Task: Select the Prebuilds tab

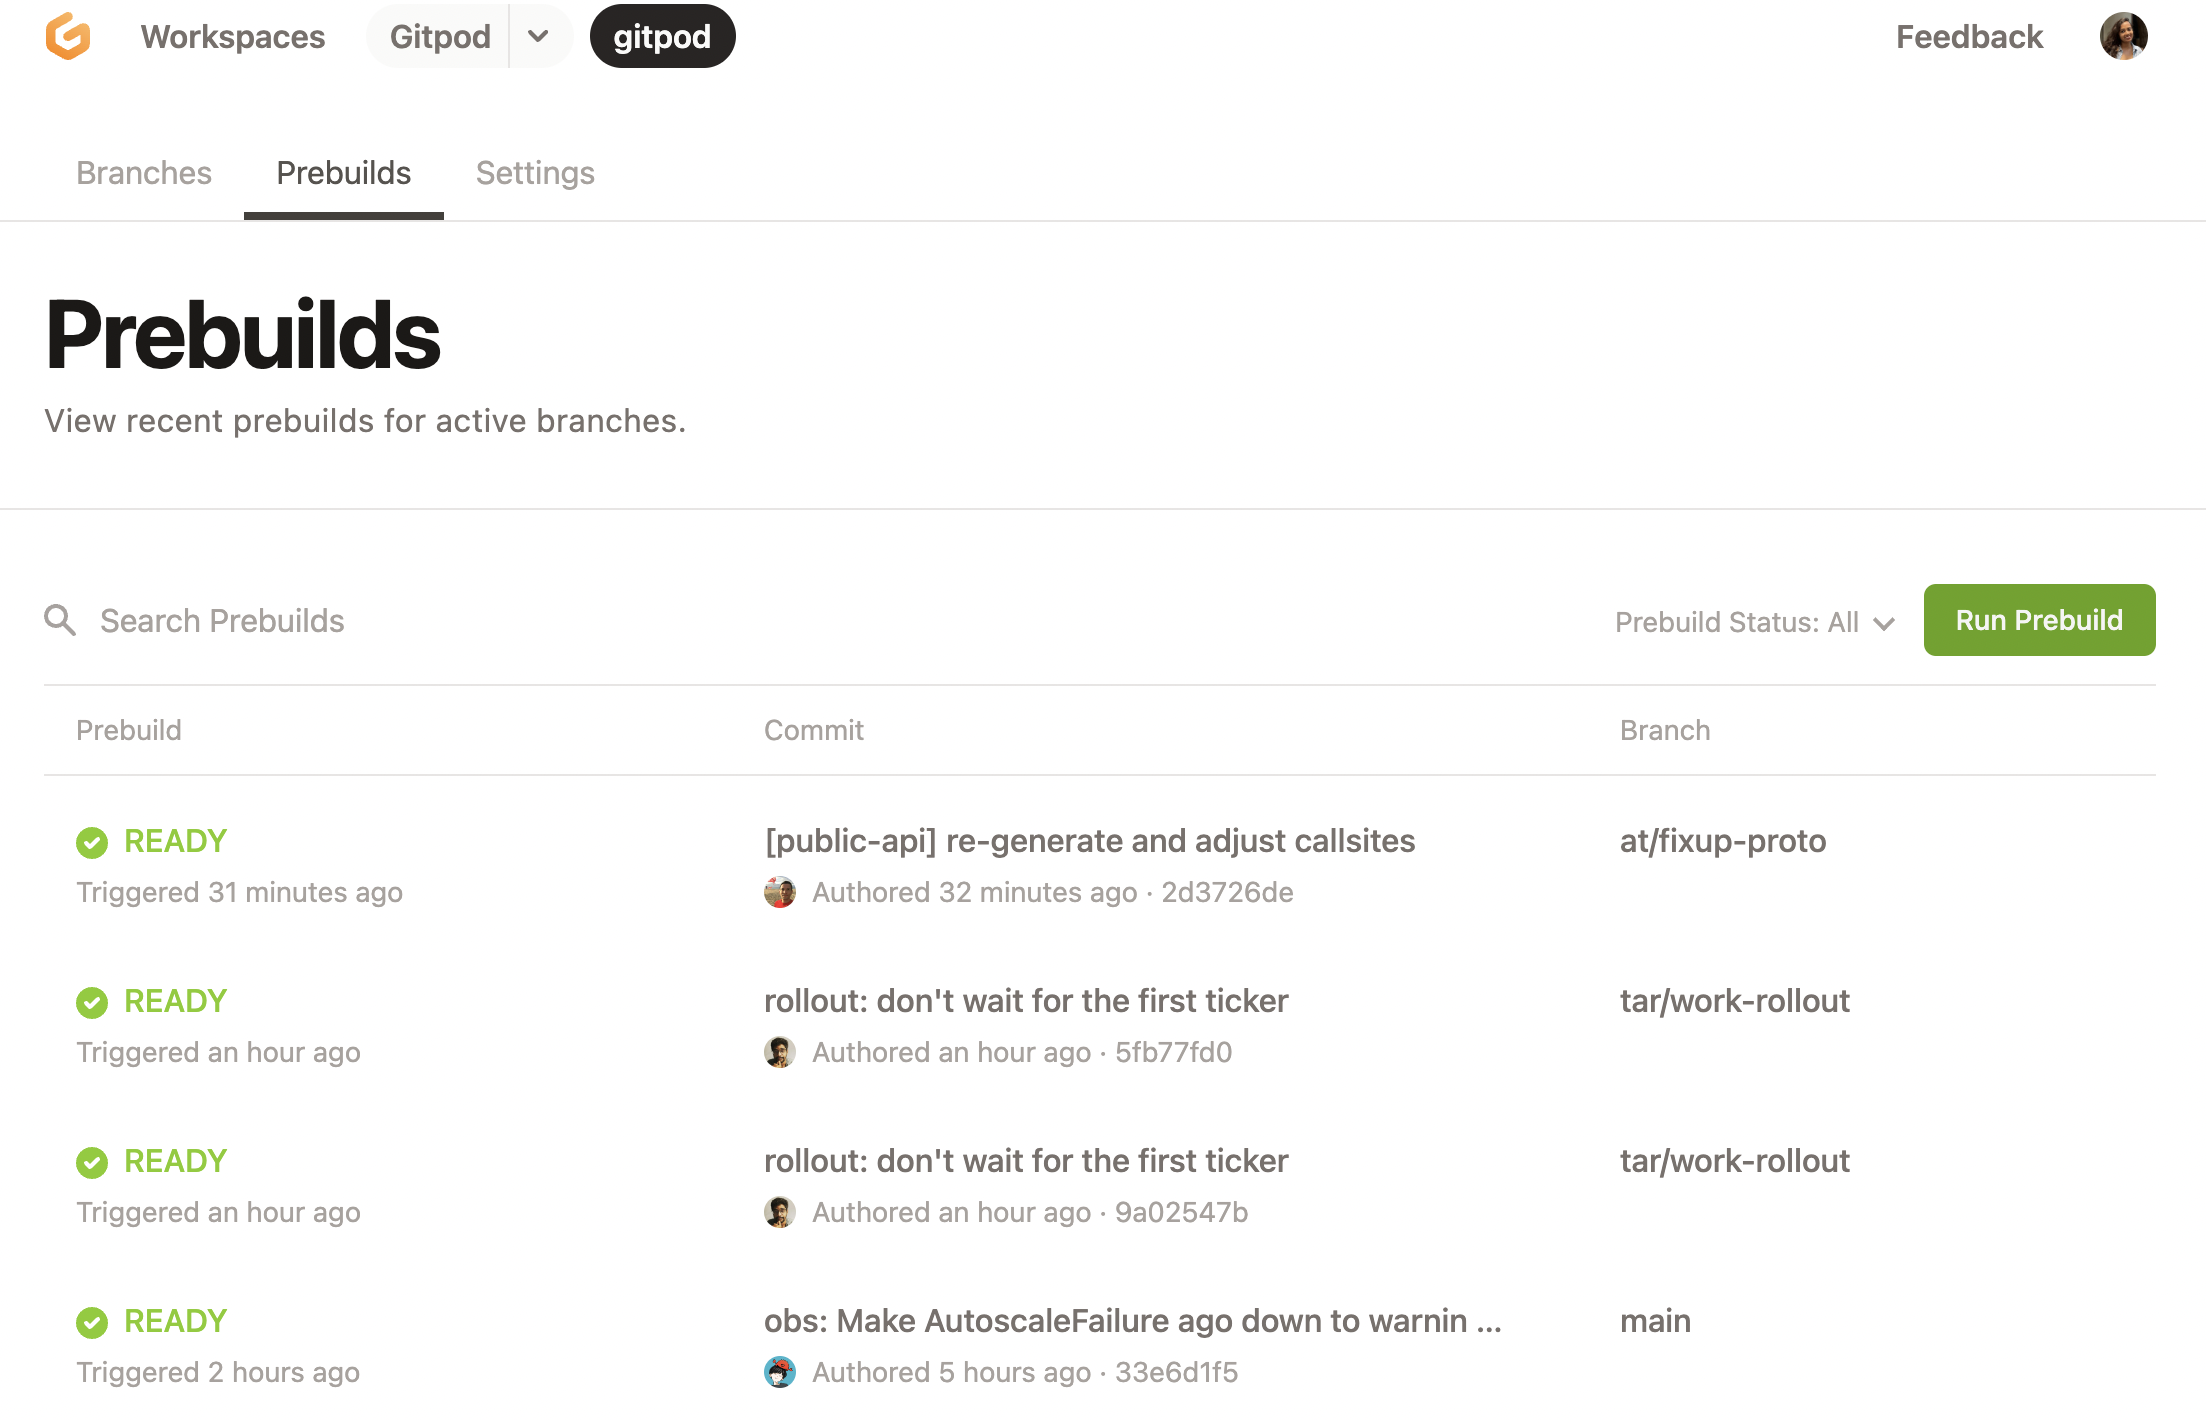Action: pyautogui.click(x=344, y=173)
